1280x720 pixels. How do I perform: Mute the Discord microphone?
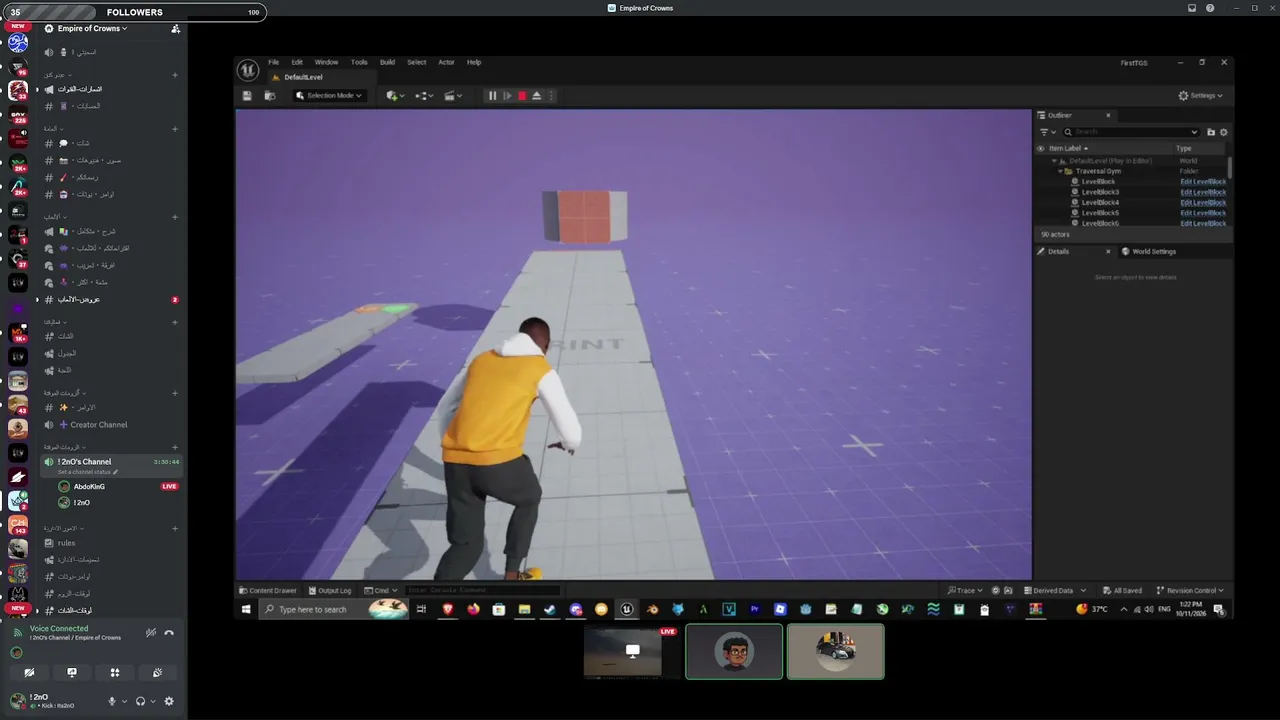pos(112,701)
